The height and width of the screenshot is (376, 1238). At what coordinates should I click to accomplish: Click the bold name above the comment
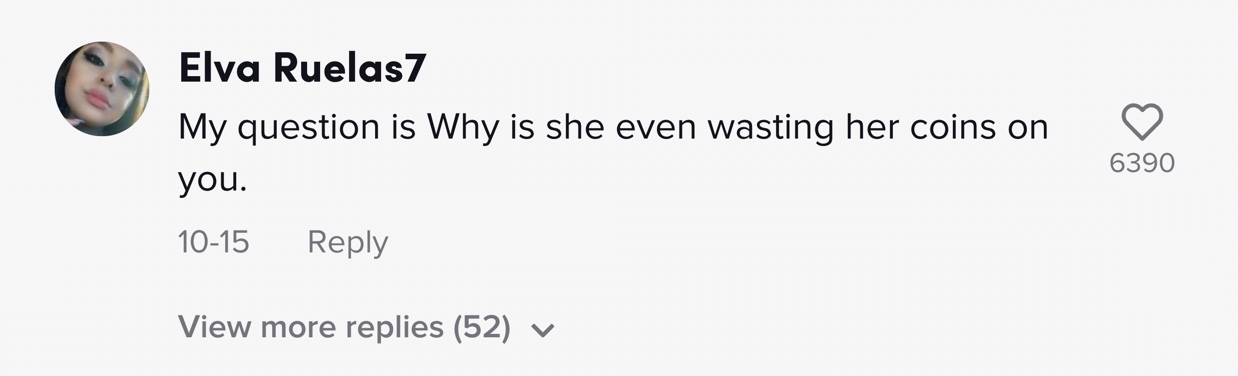302,70
